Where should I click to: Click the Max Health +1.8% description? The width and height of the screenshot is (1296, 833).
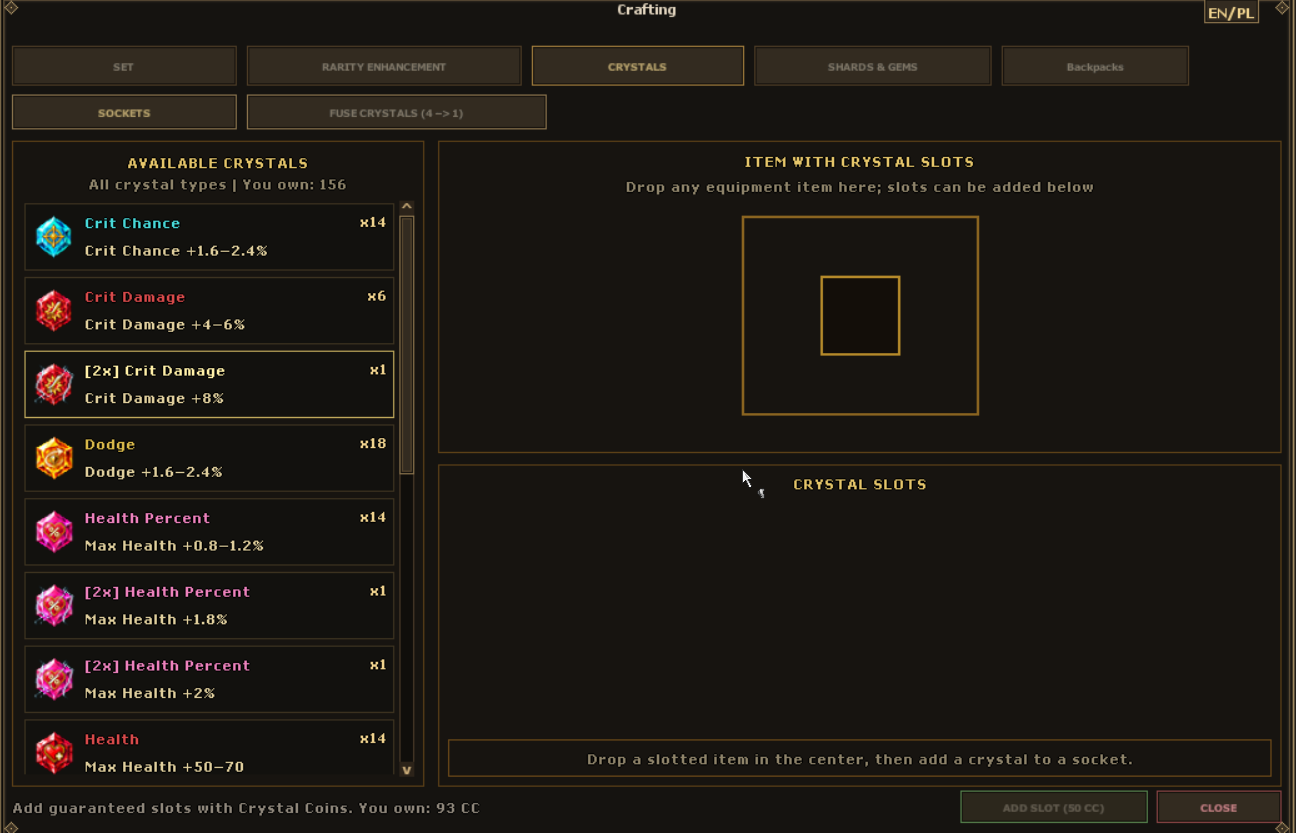[x=156, y=620]
